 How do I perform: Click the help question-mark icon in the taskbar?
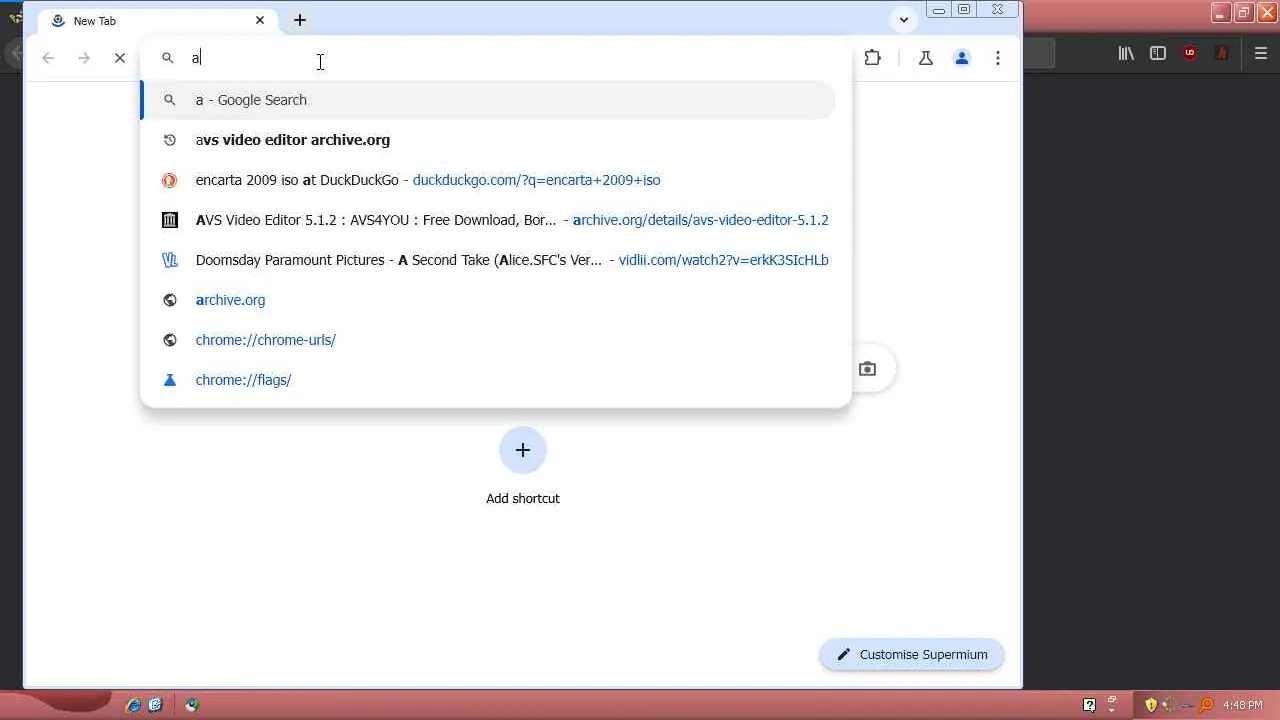tap(1090, 705)
